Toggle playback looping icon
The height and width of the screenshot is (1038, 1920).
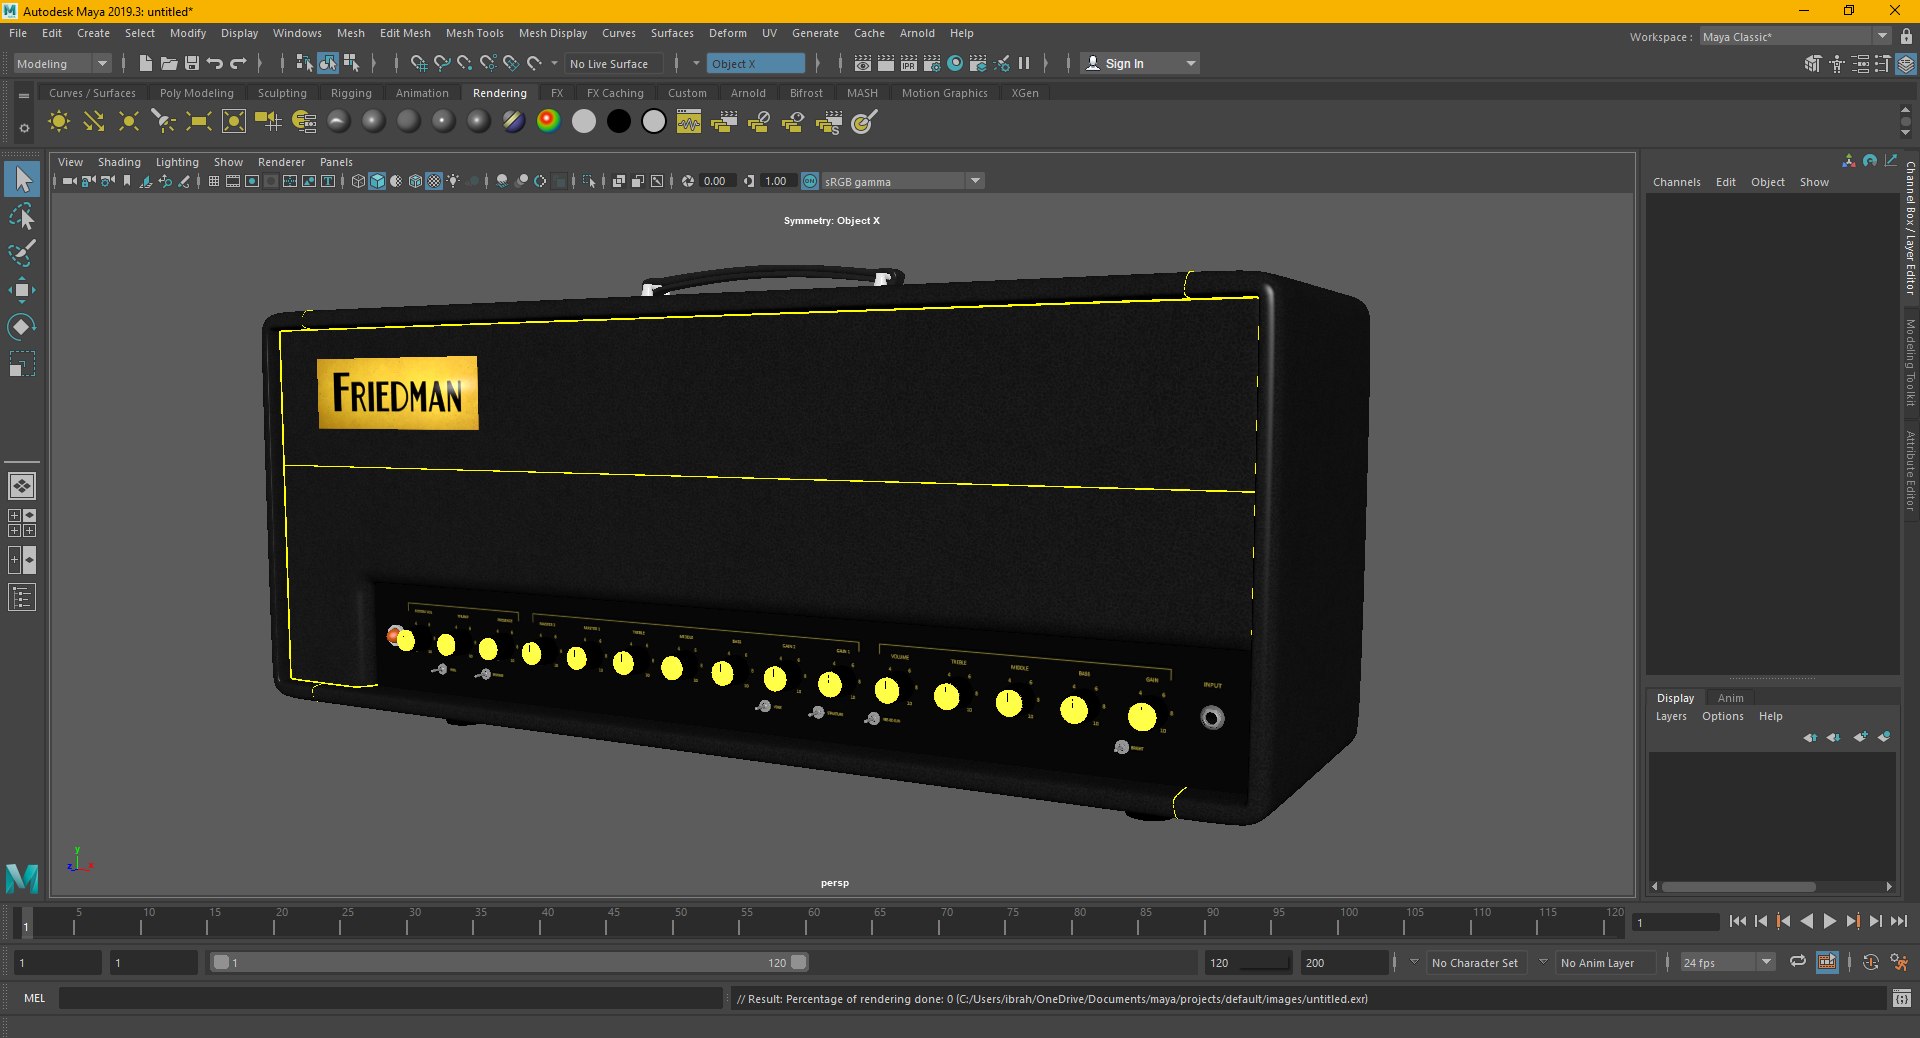click(1797, 962)
